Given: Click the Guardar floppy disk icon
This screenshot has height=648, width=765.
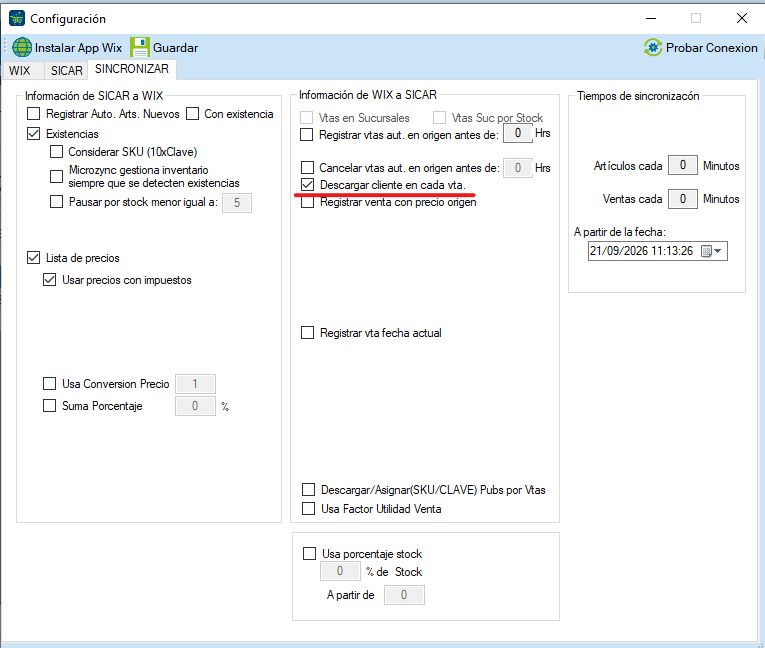Looking at the screenshot, I should coord(140,47).
